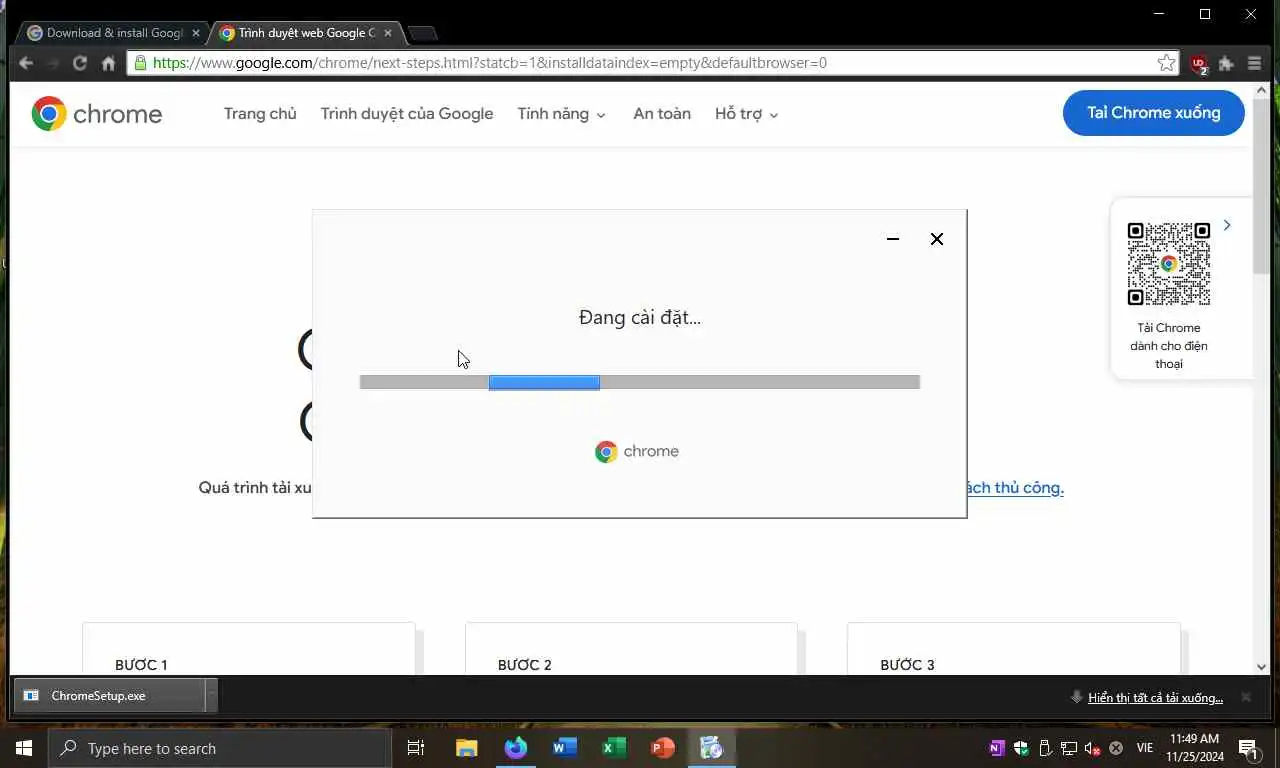The image size is (1280, 768).
Task: Click the Chrome logo in the page header
Action: click(96, 114)
